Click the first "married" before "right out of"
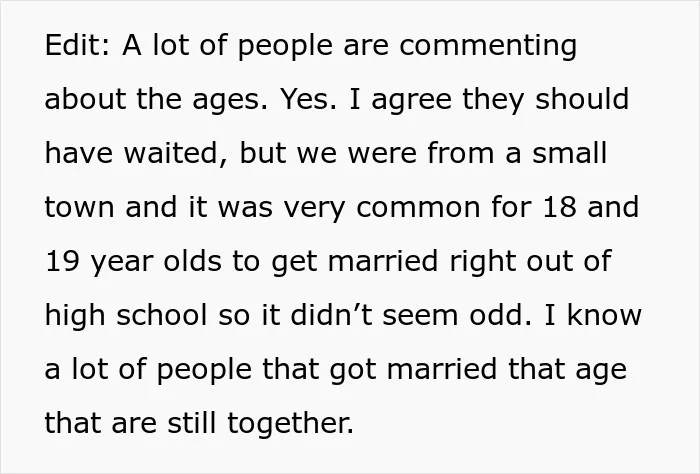Viewport: 700px width, 474px height. 383,261
